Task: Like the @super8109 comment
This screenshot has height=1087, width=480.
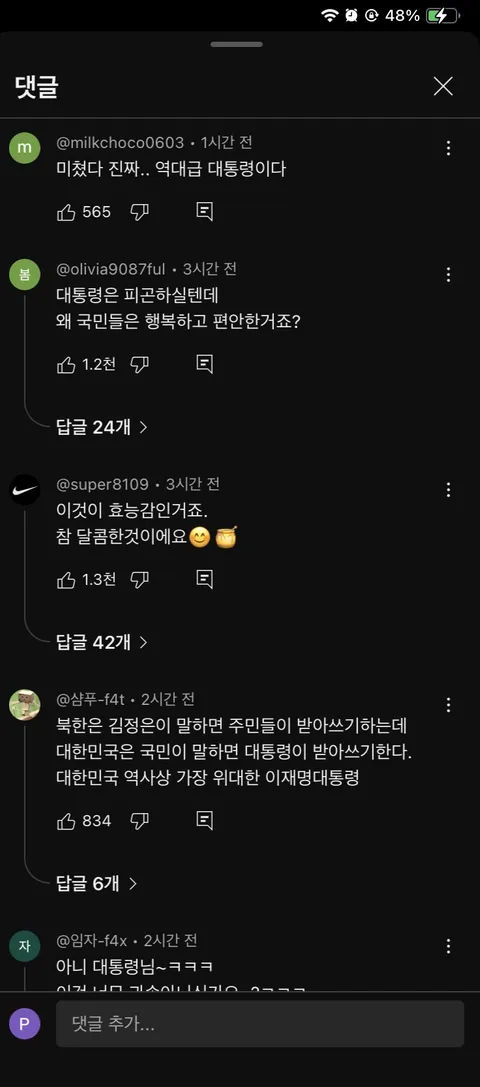Action: (66, 580)
